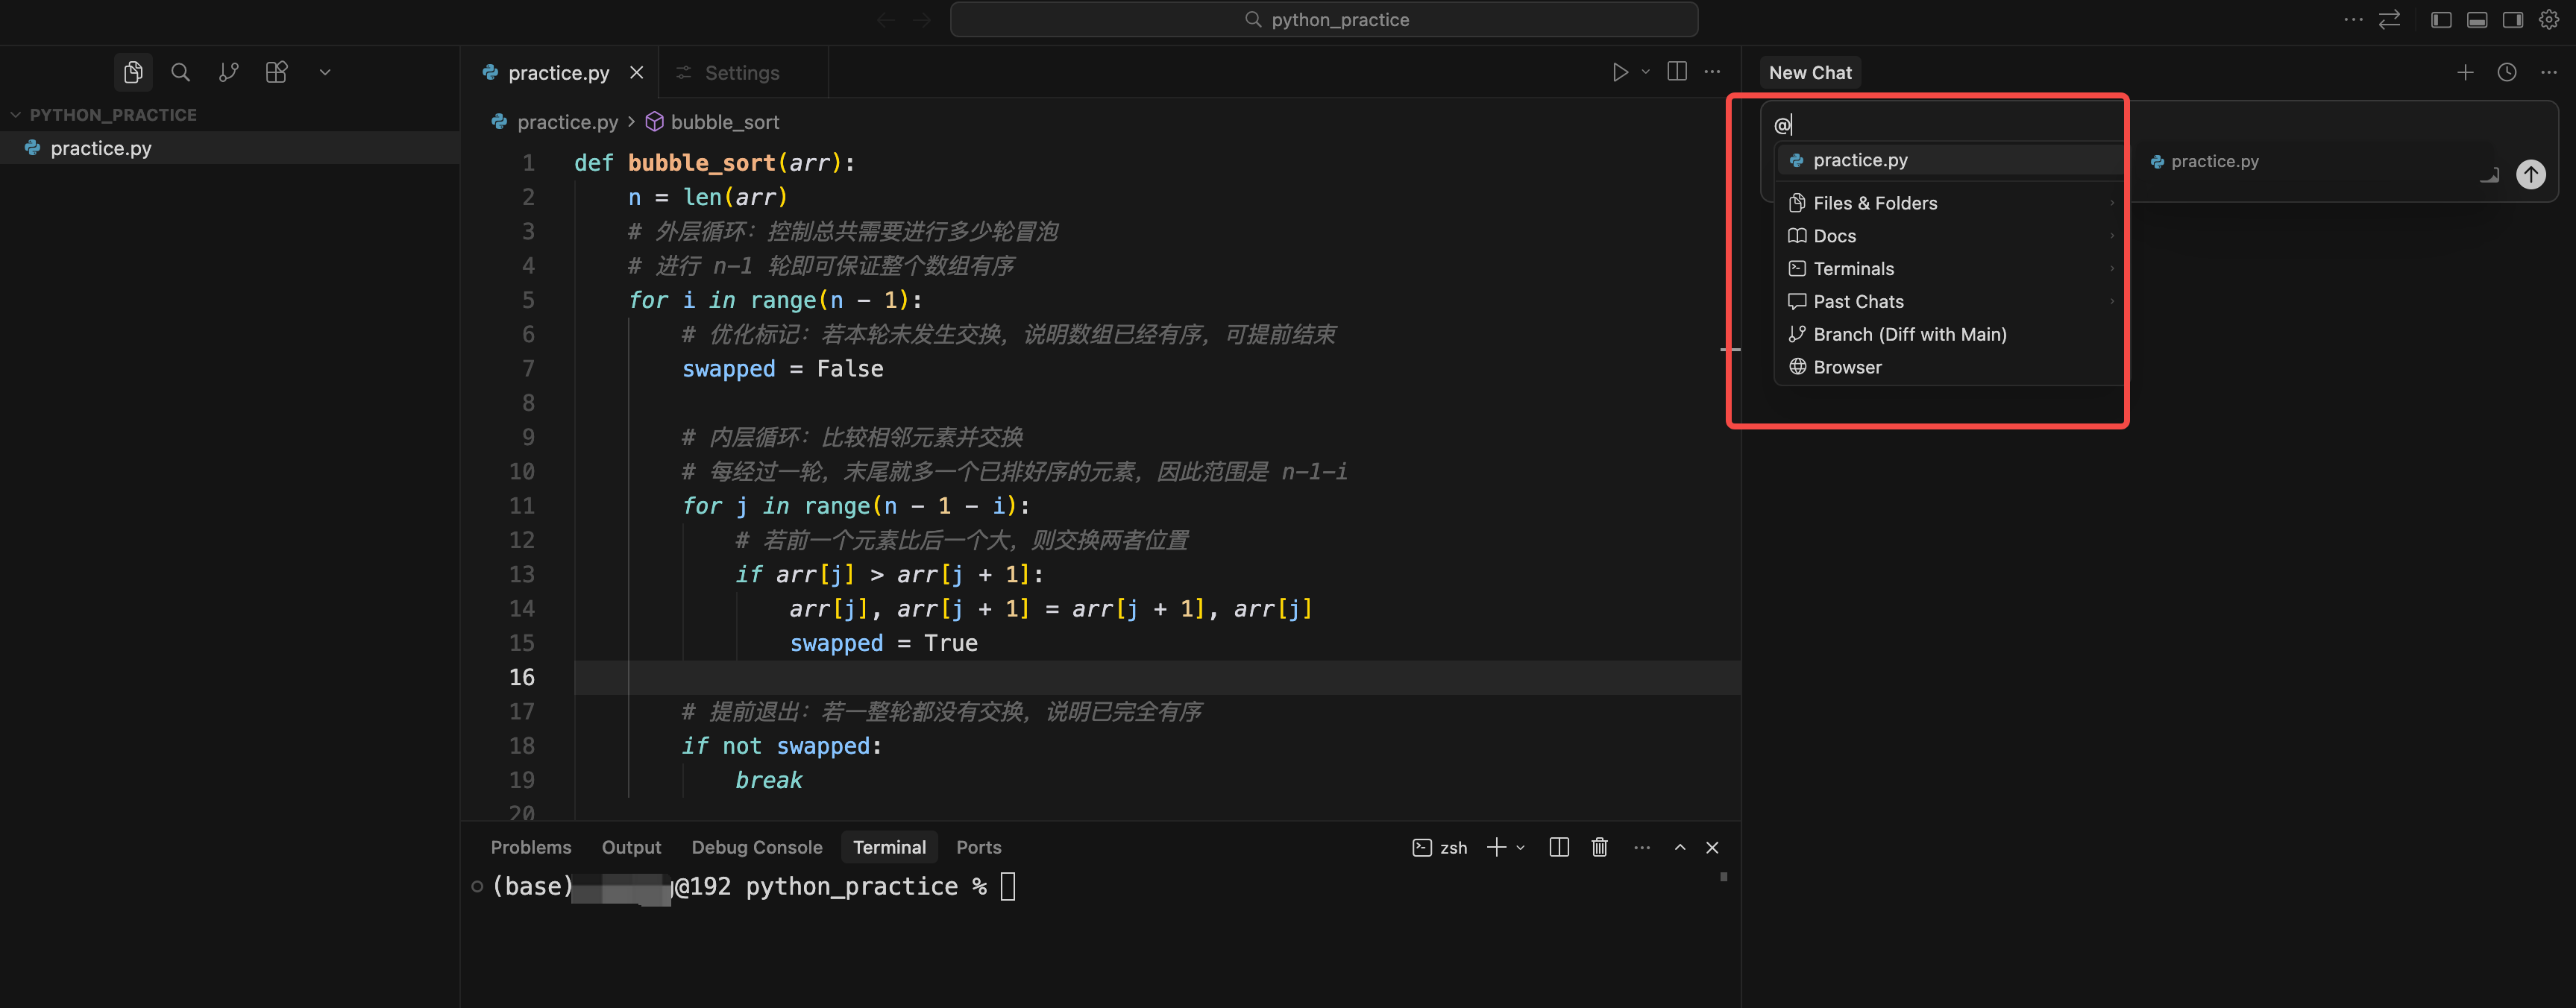Click the python_practice command center search box
Viewport: 2576px width, 1008px height.
point(1324,19)
